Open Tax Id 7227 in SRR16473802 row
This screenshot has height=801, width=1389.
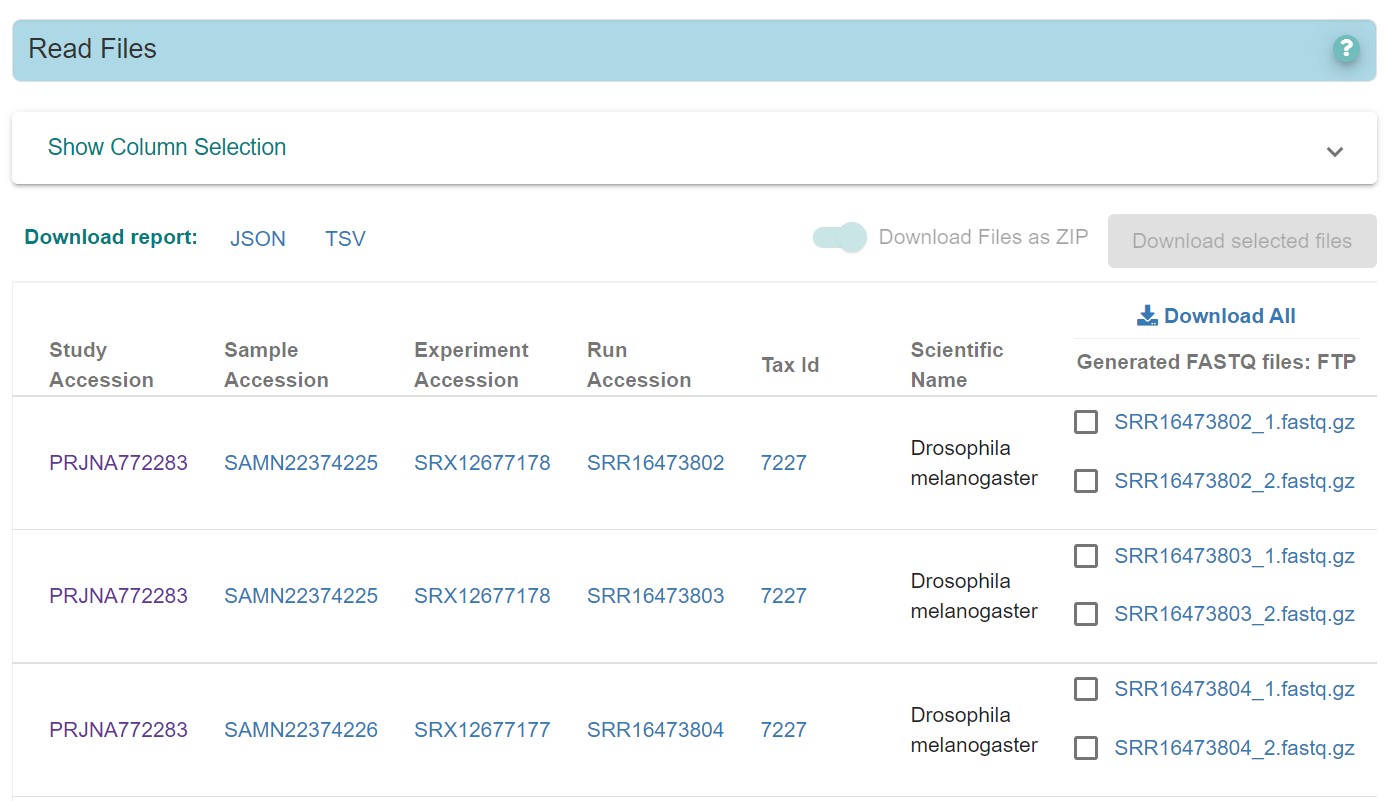click(x=783, y=463)
